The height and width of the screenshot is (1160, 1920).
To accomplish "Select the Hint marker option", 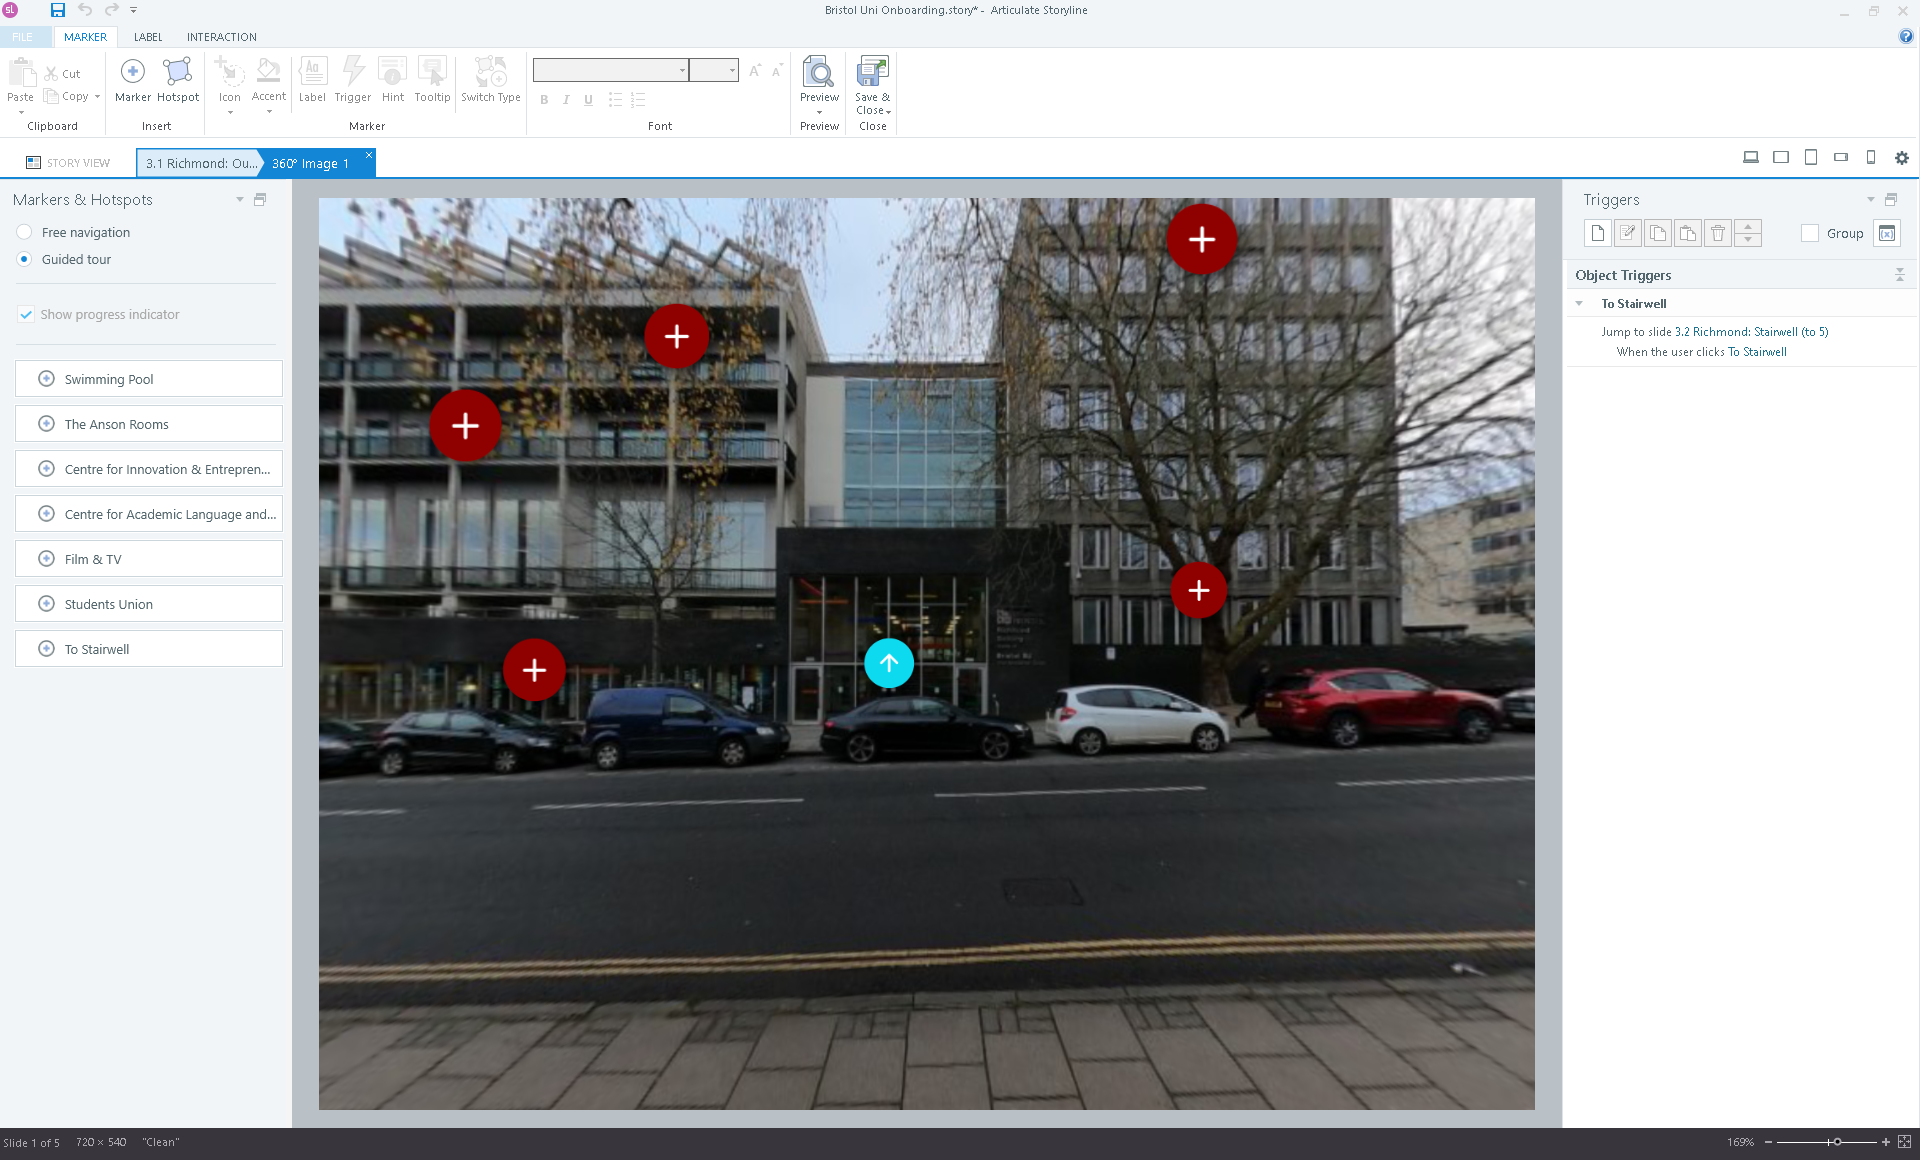I will [392, 78].
